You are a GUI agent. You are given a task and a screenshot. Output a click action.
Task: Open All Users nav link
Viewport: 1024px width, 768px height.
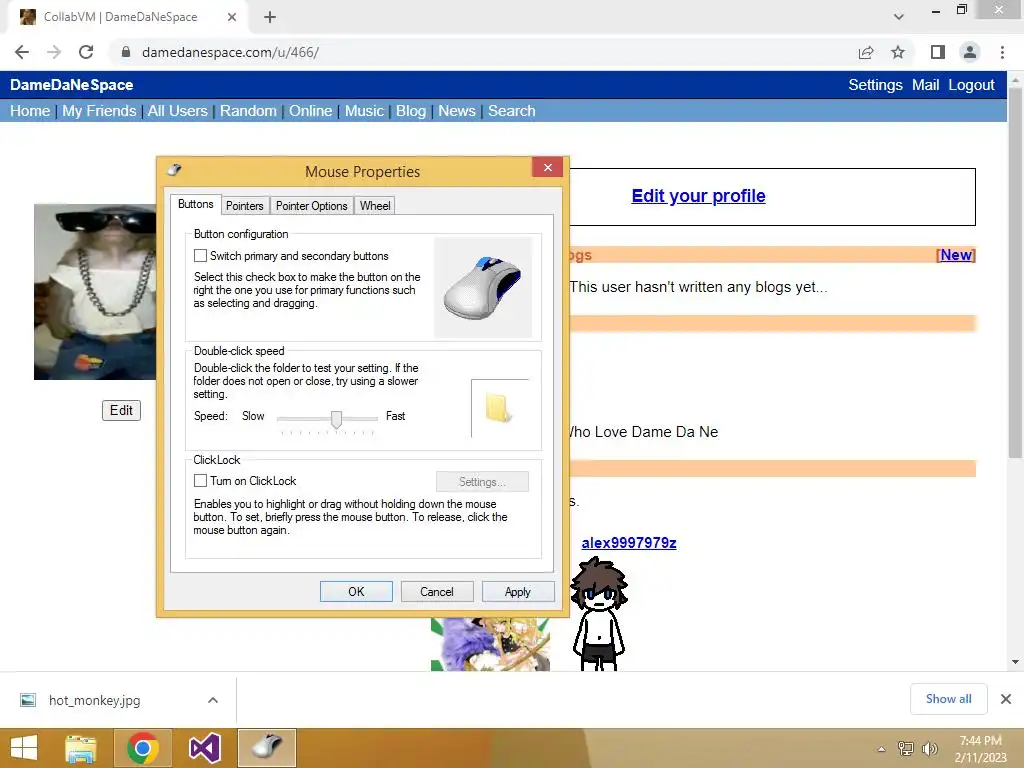coord(178,111)
